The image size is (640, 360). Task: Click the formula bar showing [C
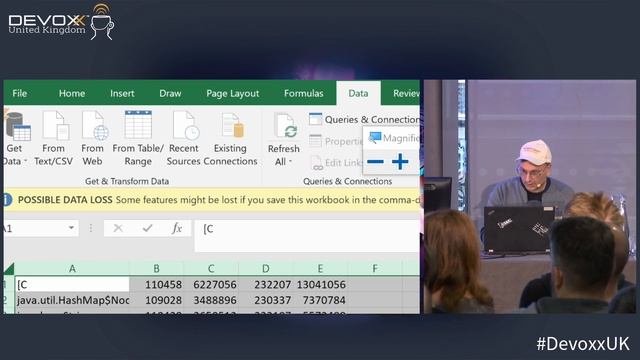tap(307, 236)
